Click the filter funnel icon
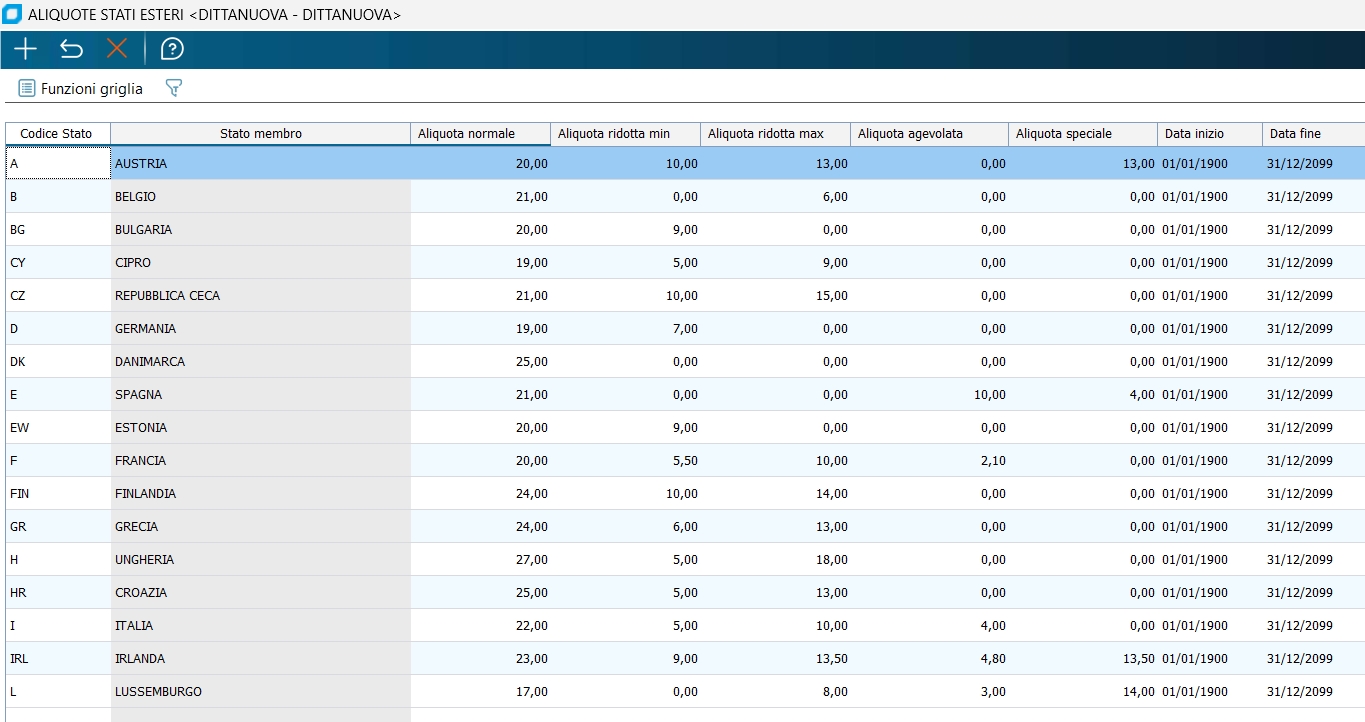Viewport: 1365px width, 722px height. point(173,89)
